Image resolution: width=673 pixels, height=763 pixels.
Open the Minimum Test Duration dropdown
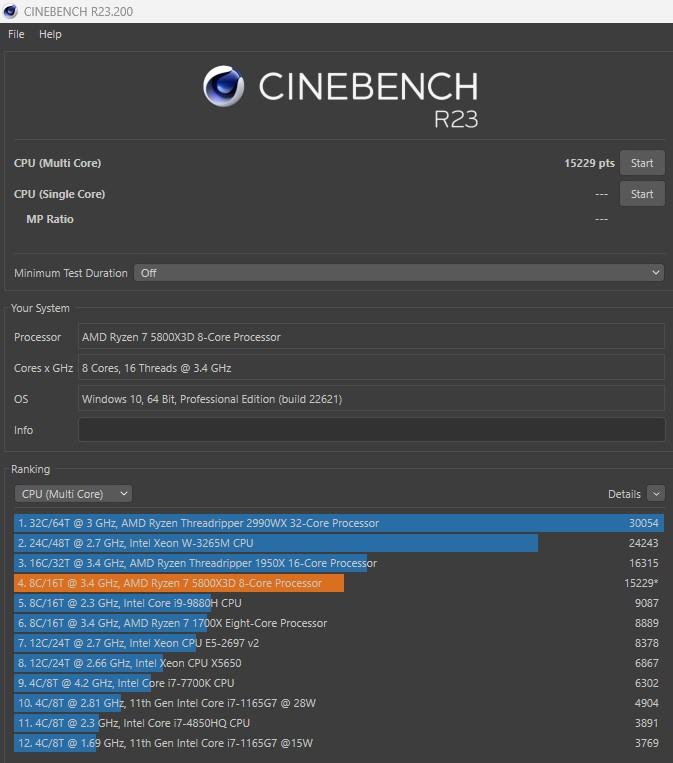[x=399, y=273]
